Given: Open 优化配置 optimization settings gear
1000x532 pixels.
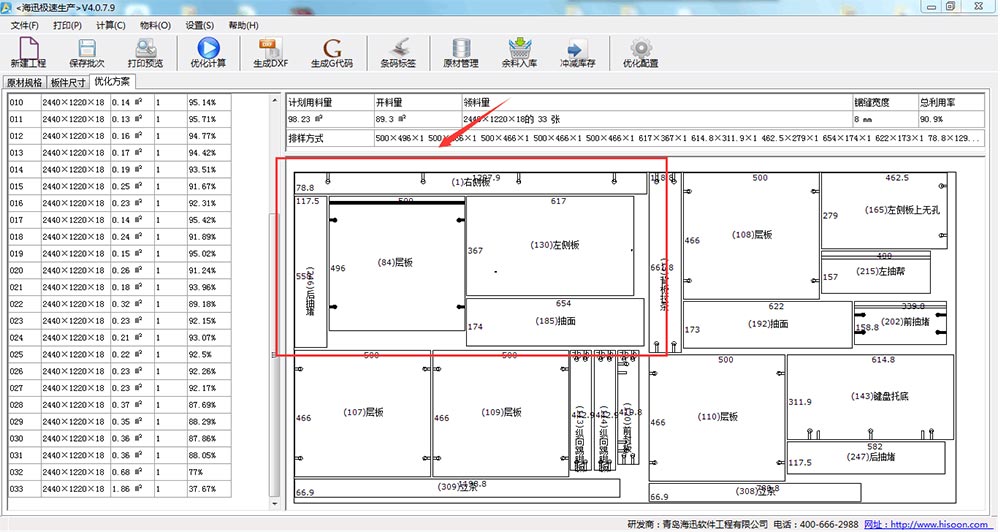Looking at the screenshot, I should coord(640,50).
